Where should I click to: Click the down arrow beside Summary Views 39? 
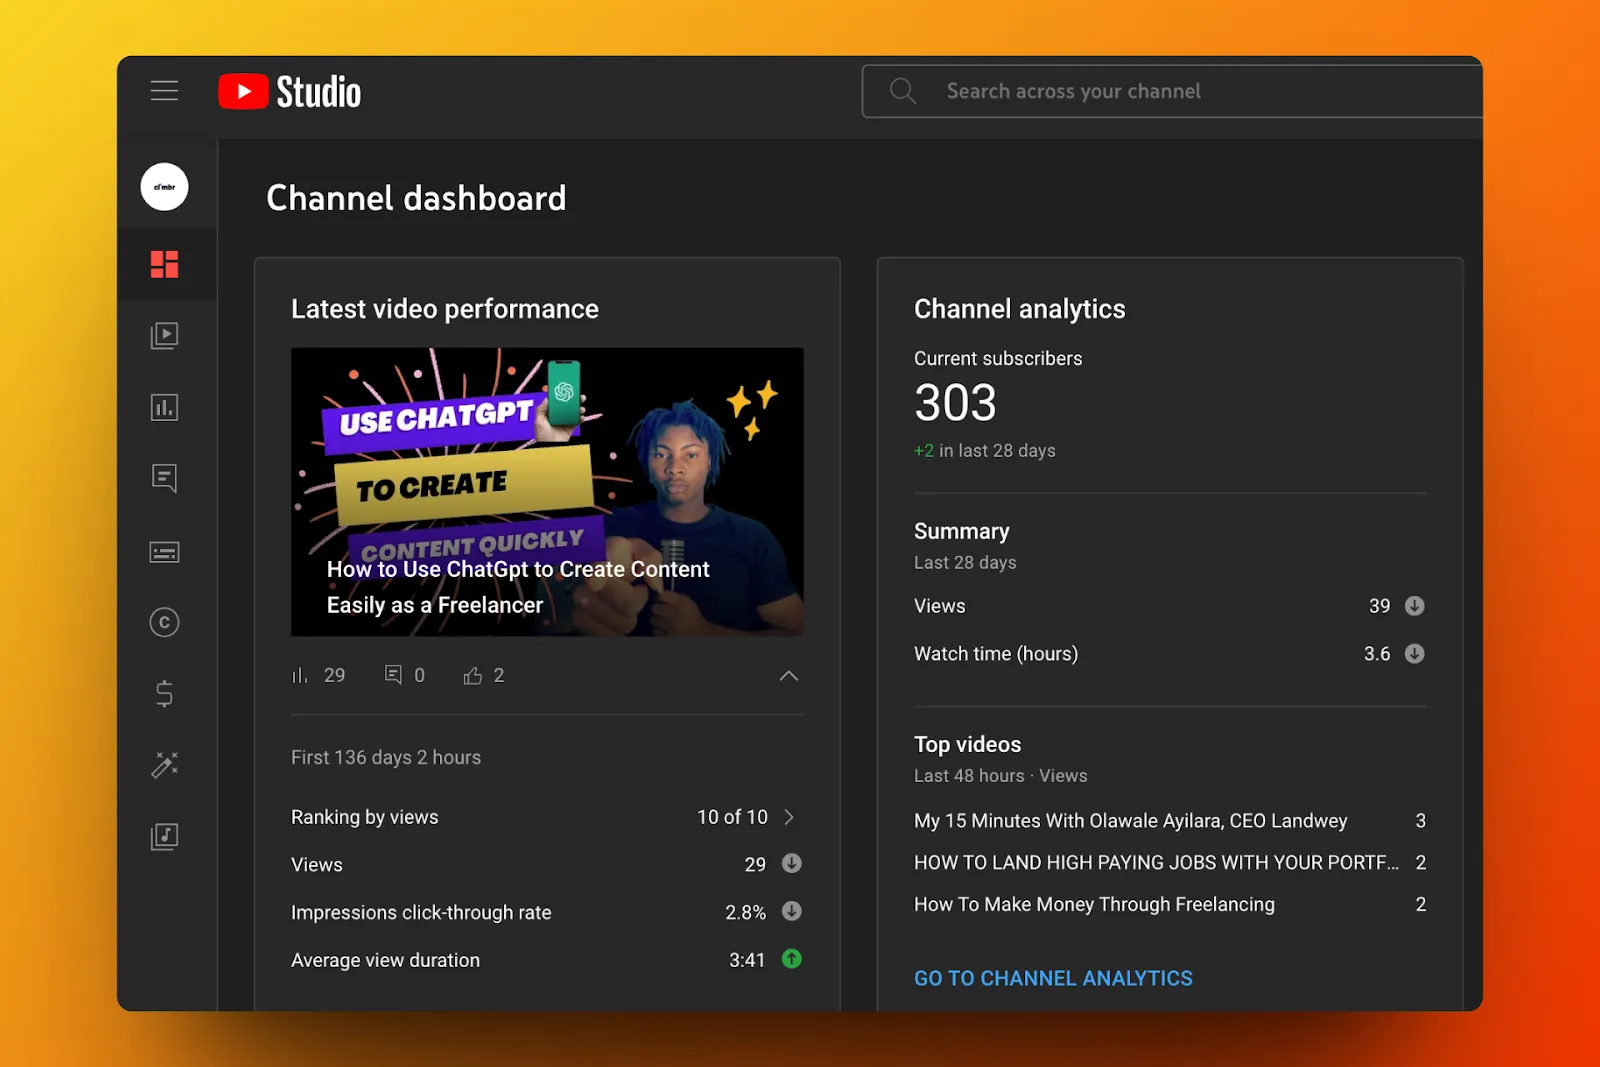(1414, 606)
